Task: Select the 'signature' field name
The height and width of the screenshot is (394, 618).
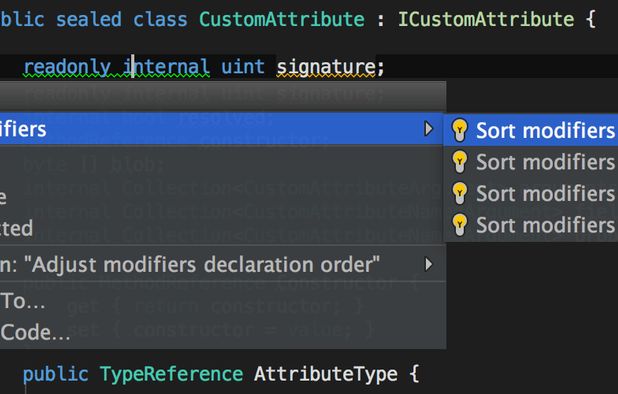Action: [326, 67]
